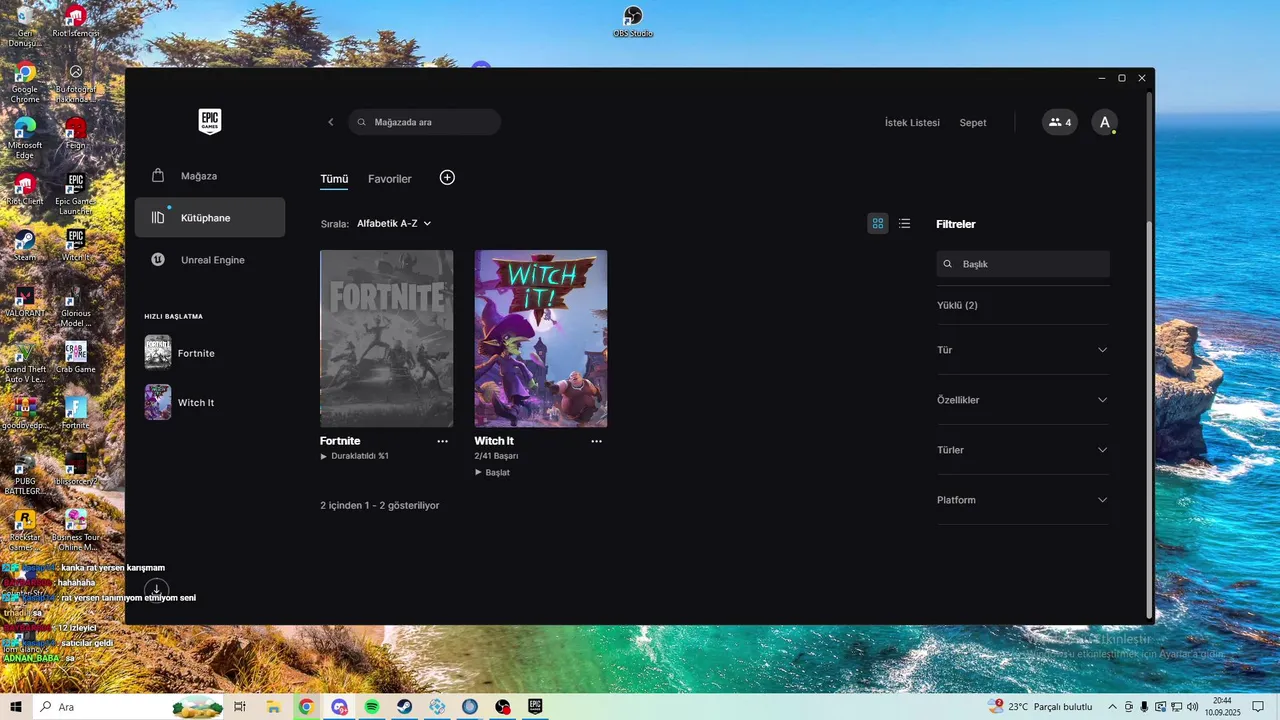Open the Unreal Engine section
1280x720 pixels.
[x=210, y=260]
